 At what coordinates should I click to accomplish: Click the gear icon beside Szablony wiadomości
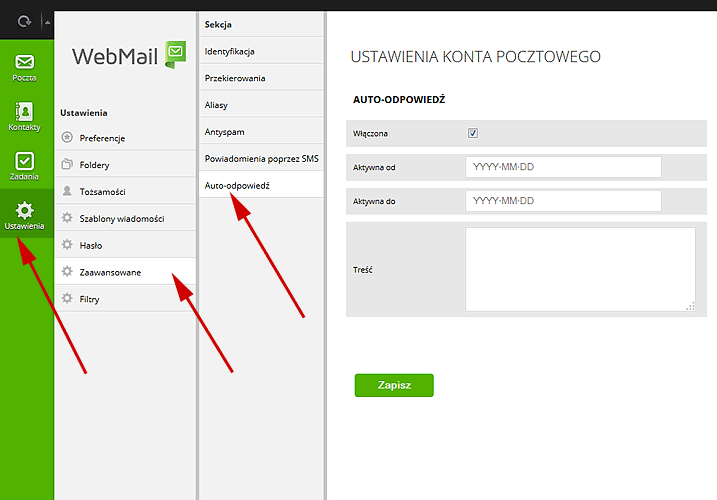tap(67, 218)
